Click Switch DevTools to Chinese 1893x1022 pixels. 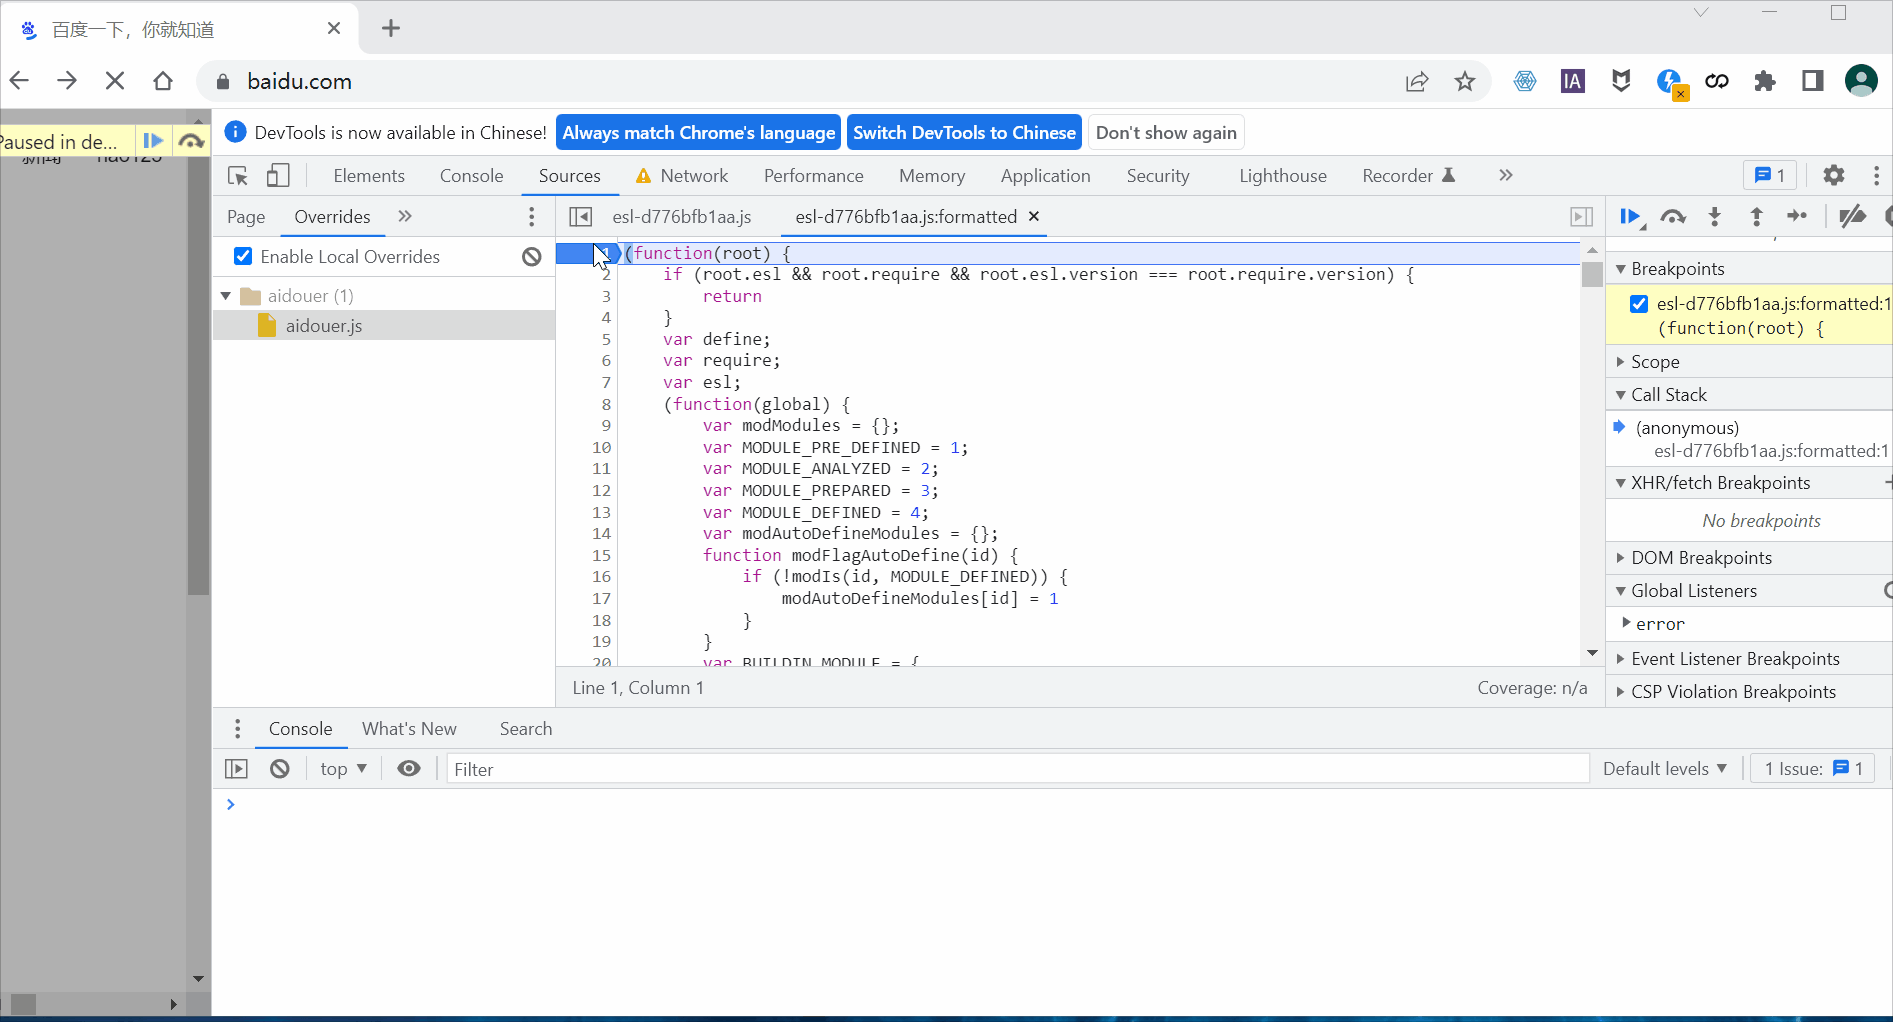pos(964,133)
